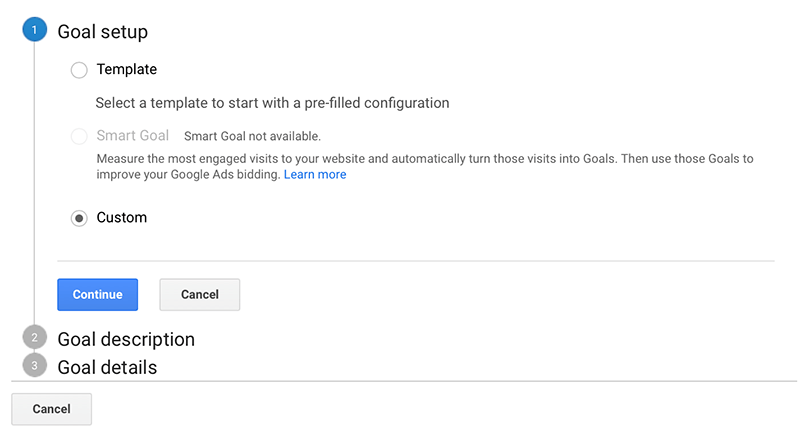Click the bottom-most Cancel button

tap(51, 409)
